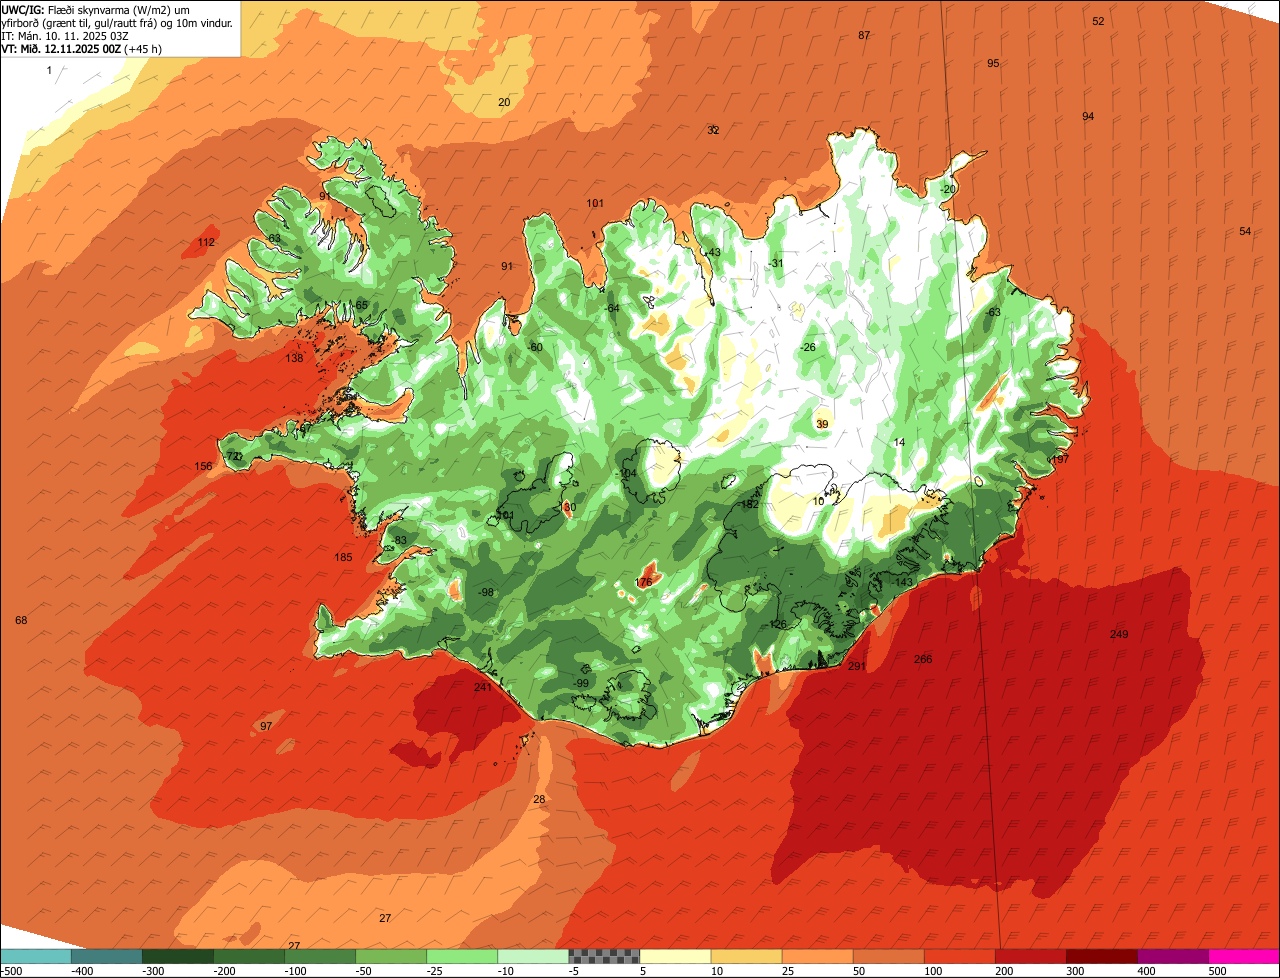
Task: Select the darkest green -300 to -200 legend swatch
Action: (x=178, y=957)
